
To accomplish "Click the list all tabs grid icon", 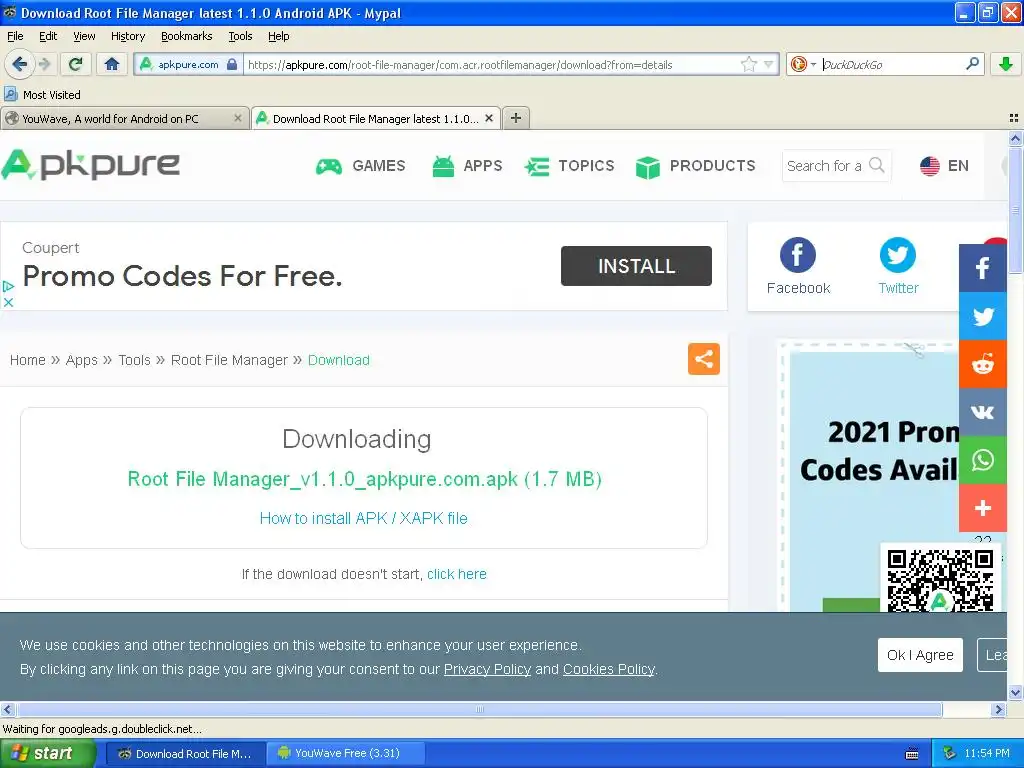I will pos(1014,118).
